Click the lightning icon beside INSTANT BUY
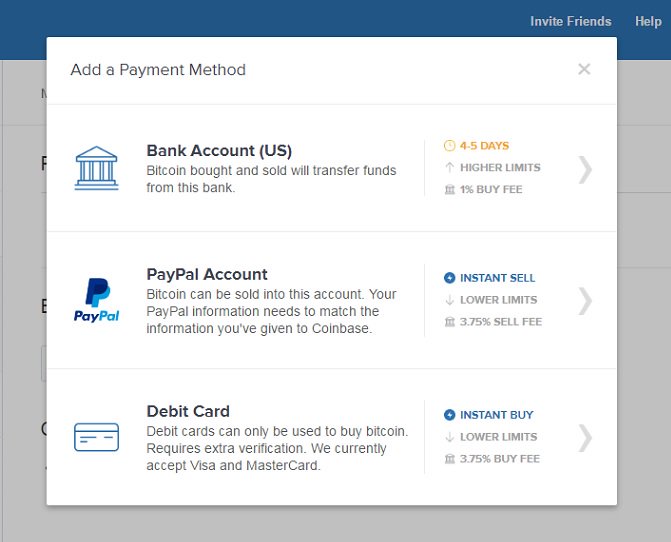 tap(449, 415)
